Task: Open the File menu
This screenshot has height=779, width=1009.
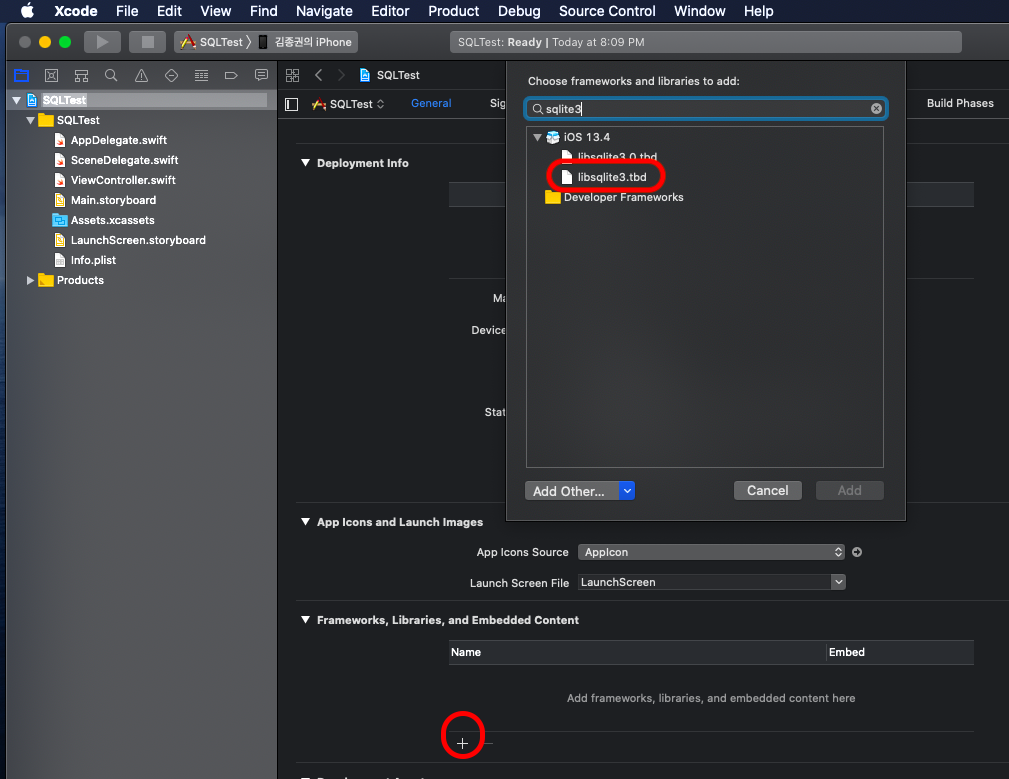Action: (127, 11)
